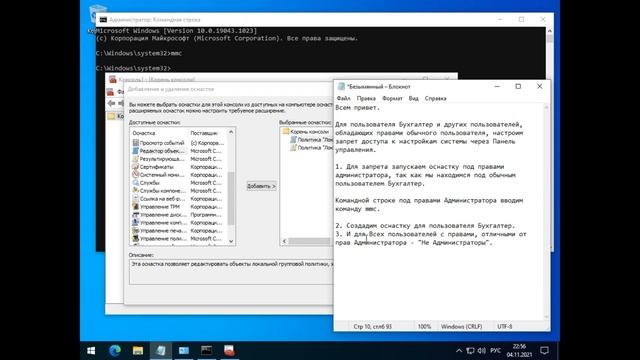
Task: Click the Корень консоли folder icon in selected snap-ins
Action: (286, 131)
